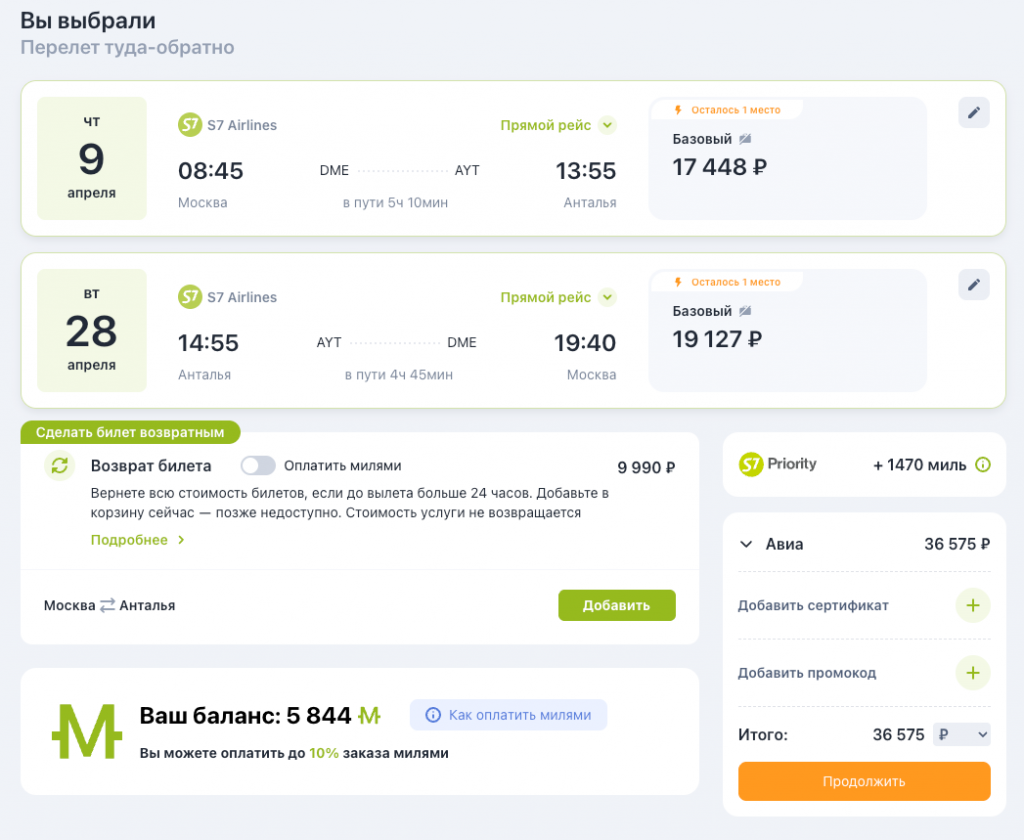1024x840 pixels.
Task: Click the S7 logo on the Antalya–Moscow flight
Action: [190, 297]
